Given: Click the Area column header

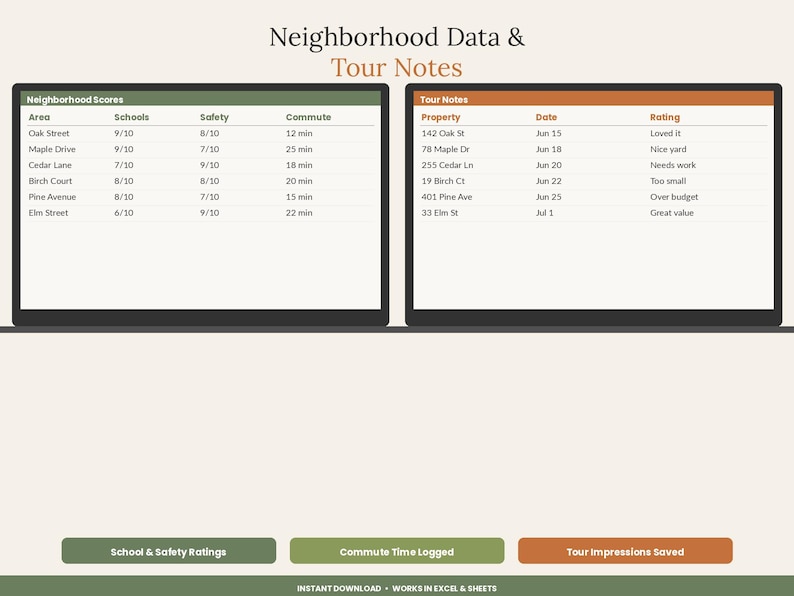Looking at the screenshot, I should coord(39,117).
